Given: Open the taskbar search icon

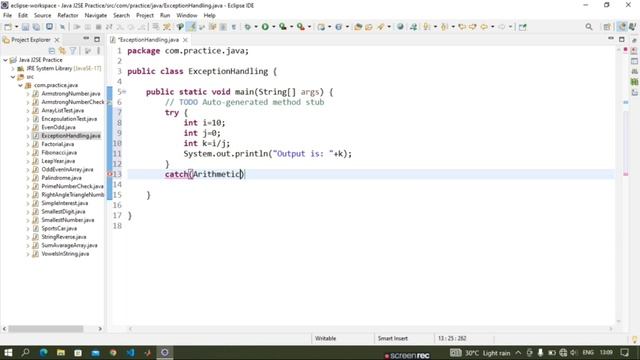Looking at the screenshot, I should 26,353.
